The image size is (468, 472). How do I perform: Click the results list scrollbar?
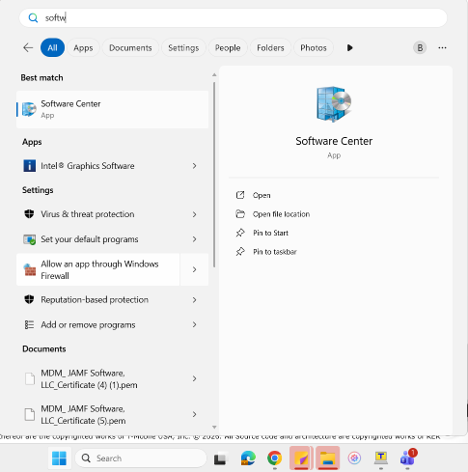pos(214,174)
